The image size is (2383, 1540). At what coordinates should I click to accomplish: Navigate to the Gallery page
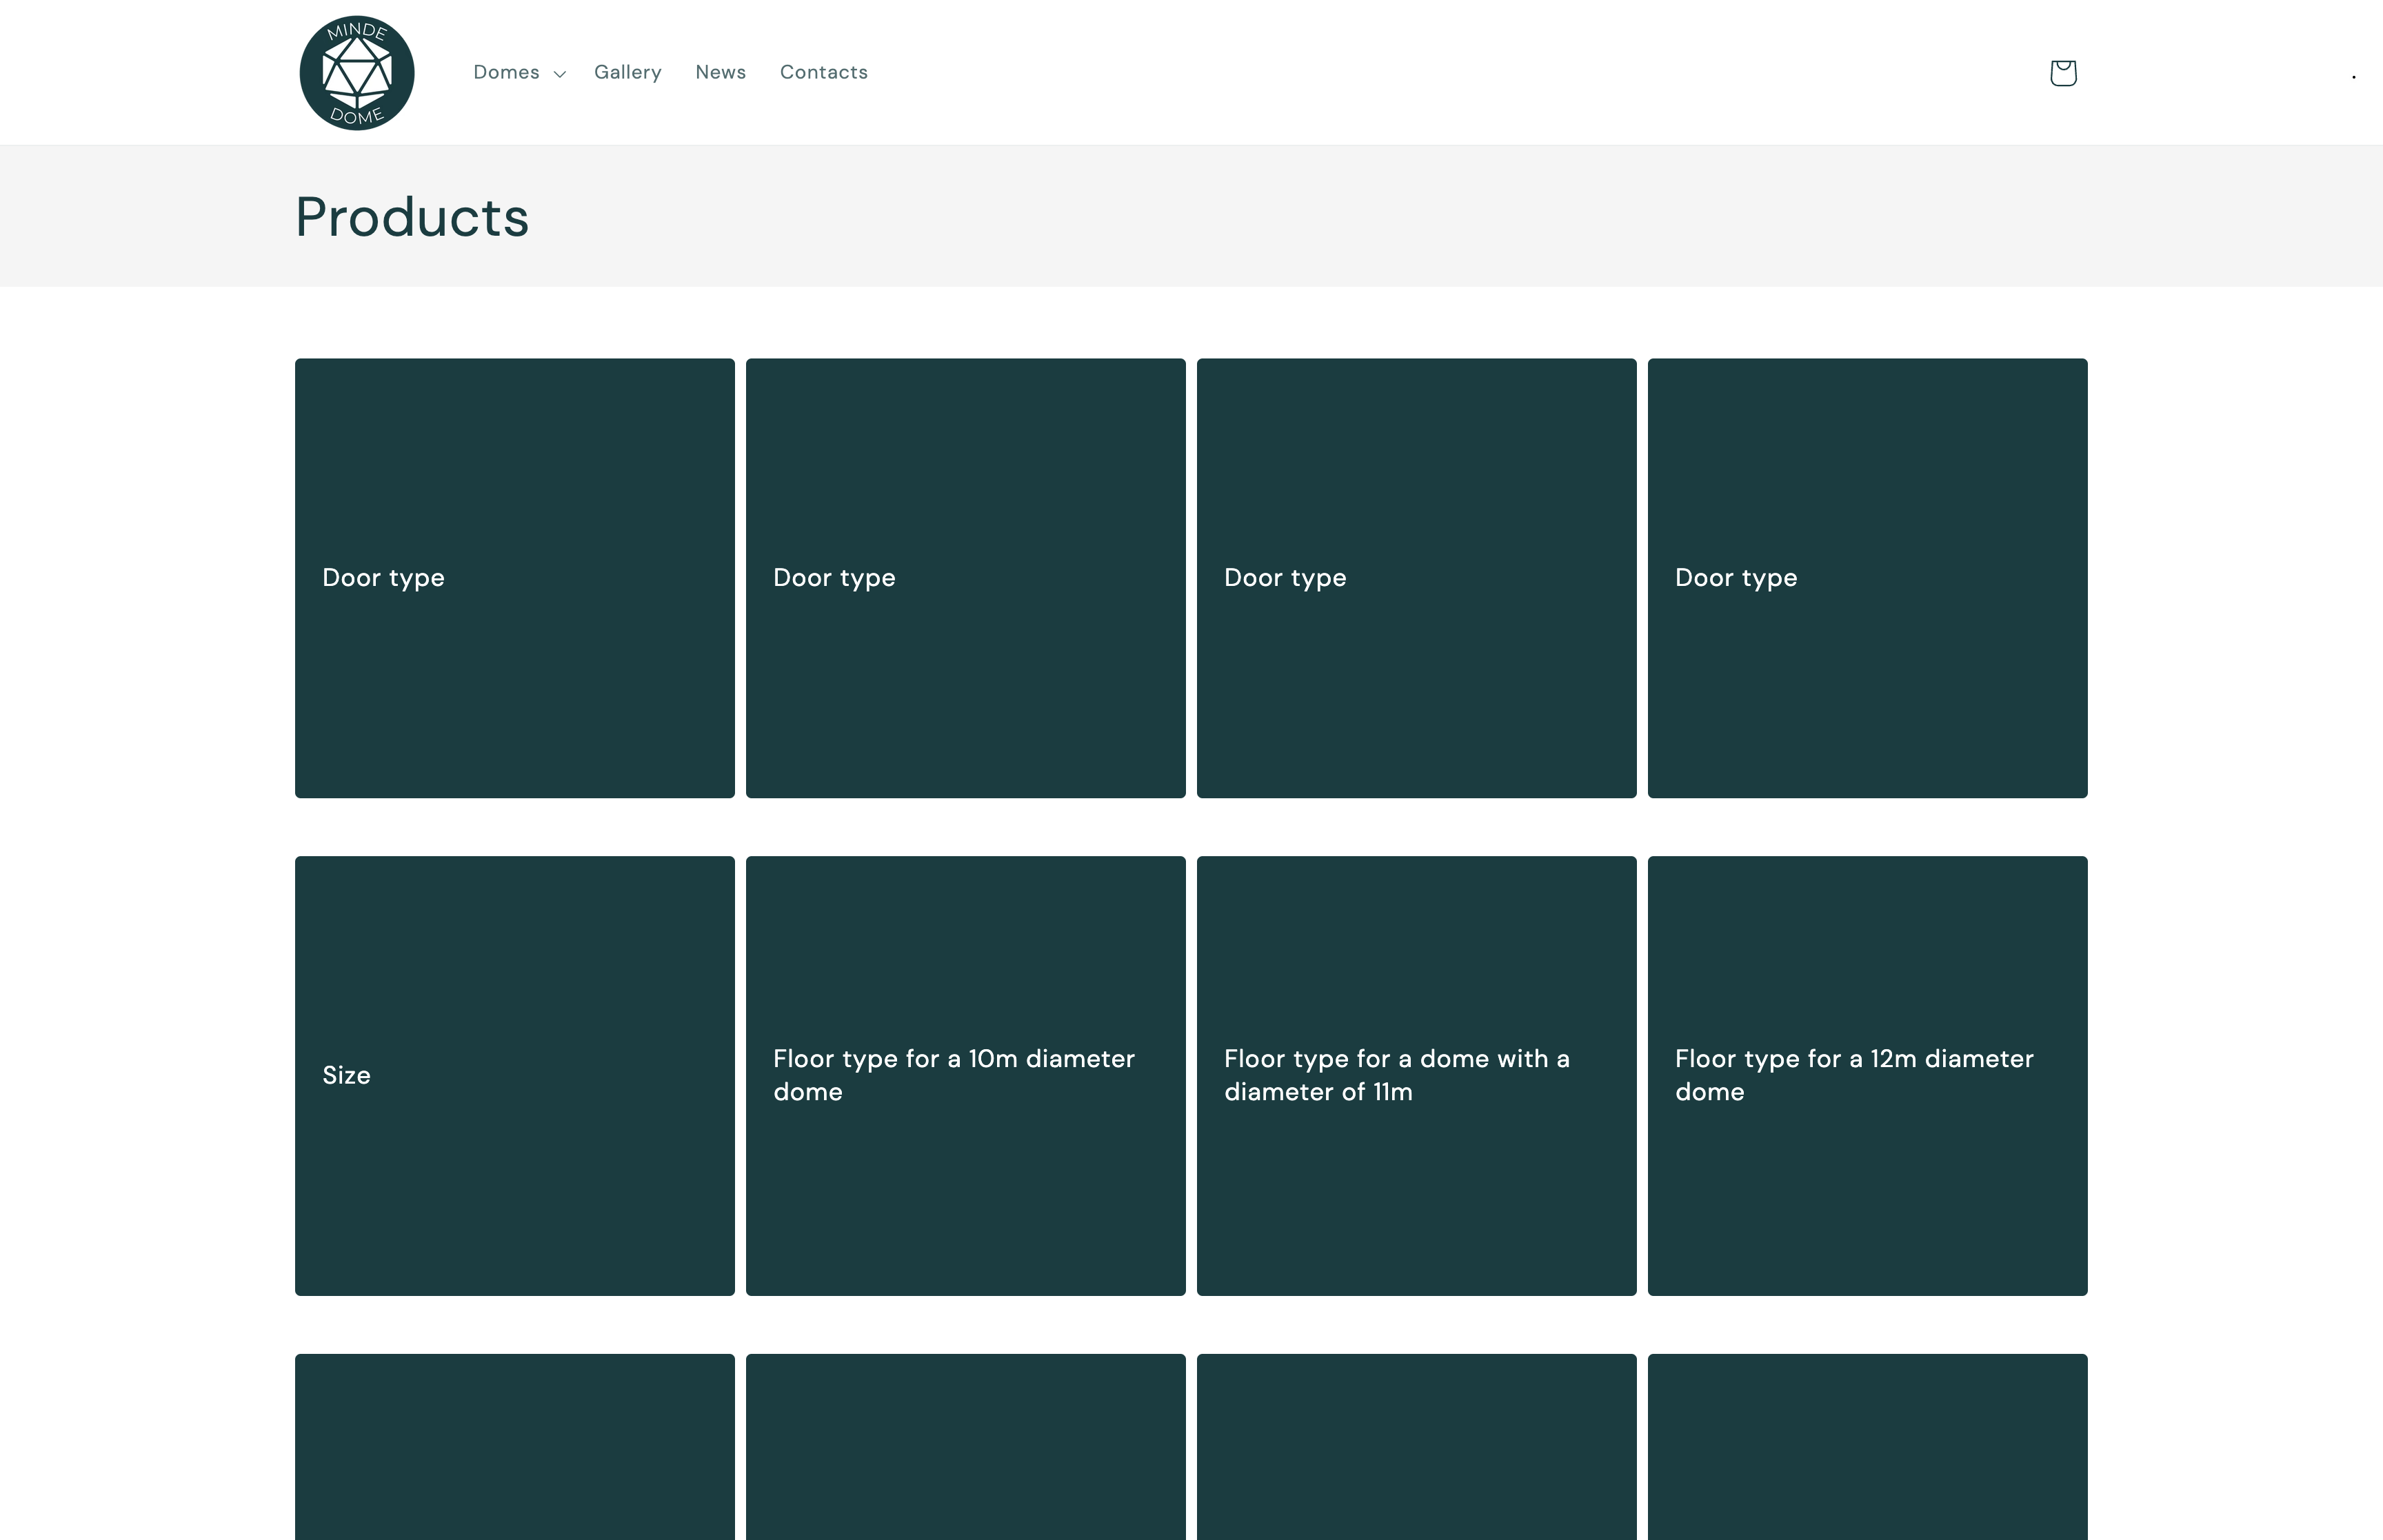point(627,72)
